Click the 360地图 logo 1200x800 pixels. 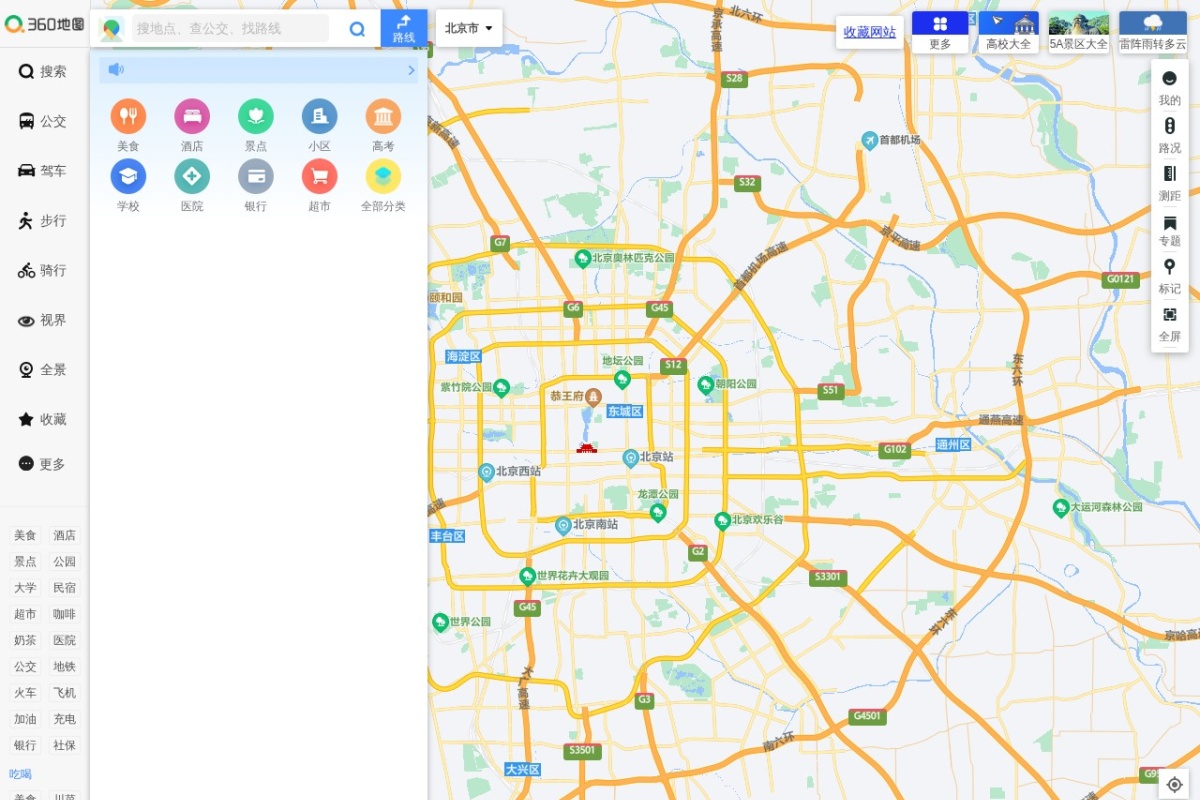44,25
